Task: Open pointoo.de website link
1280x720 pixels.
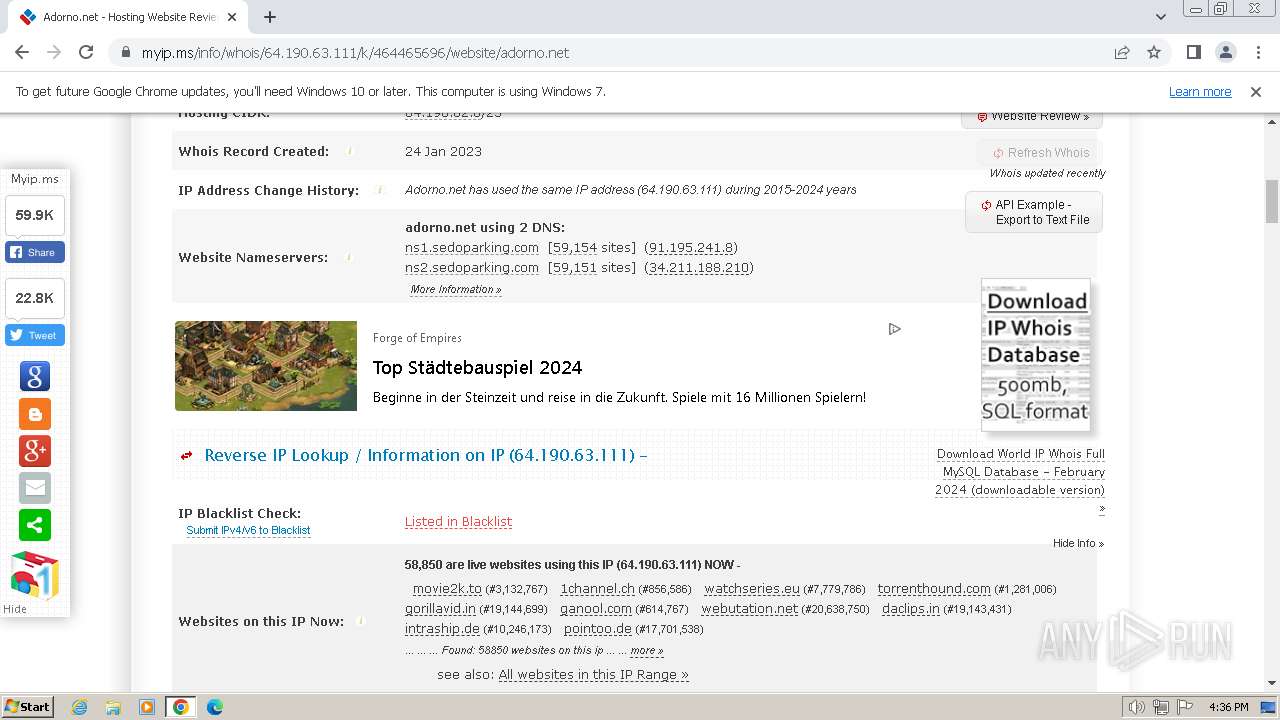Action: 598,629
